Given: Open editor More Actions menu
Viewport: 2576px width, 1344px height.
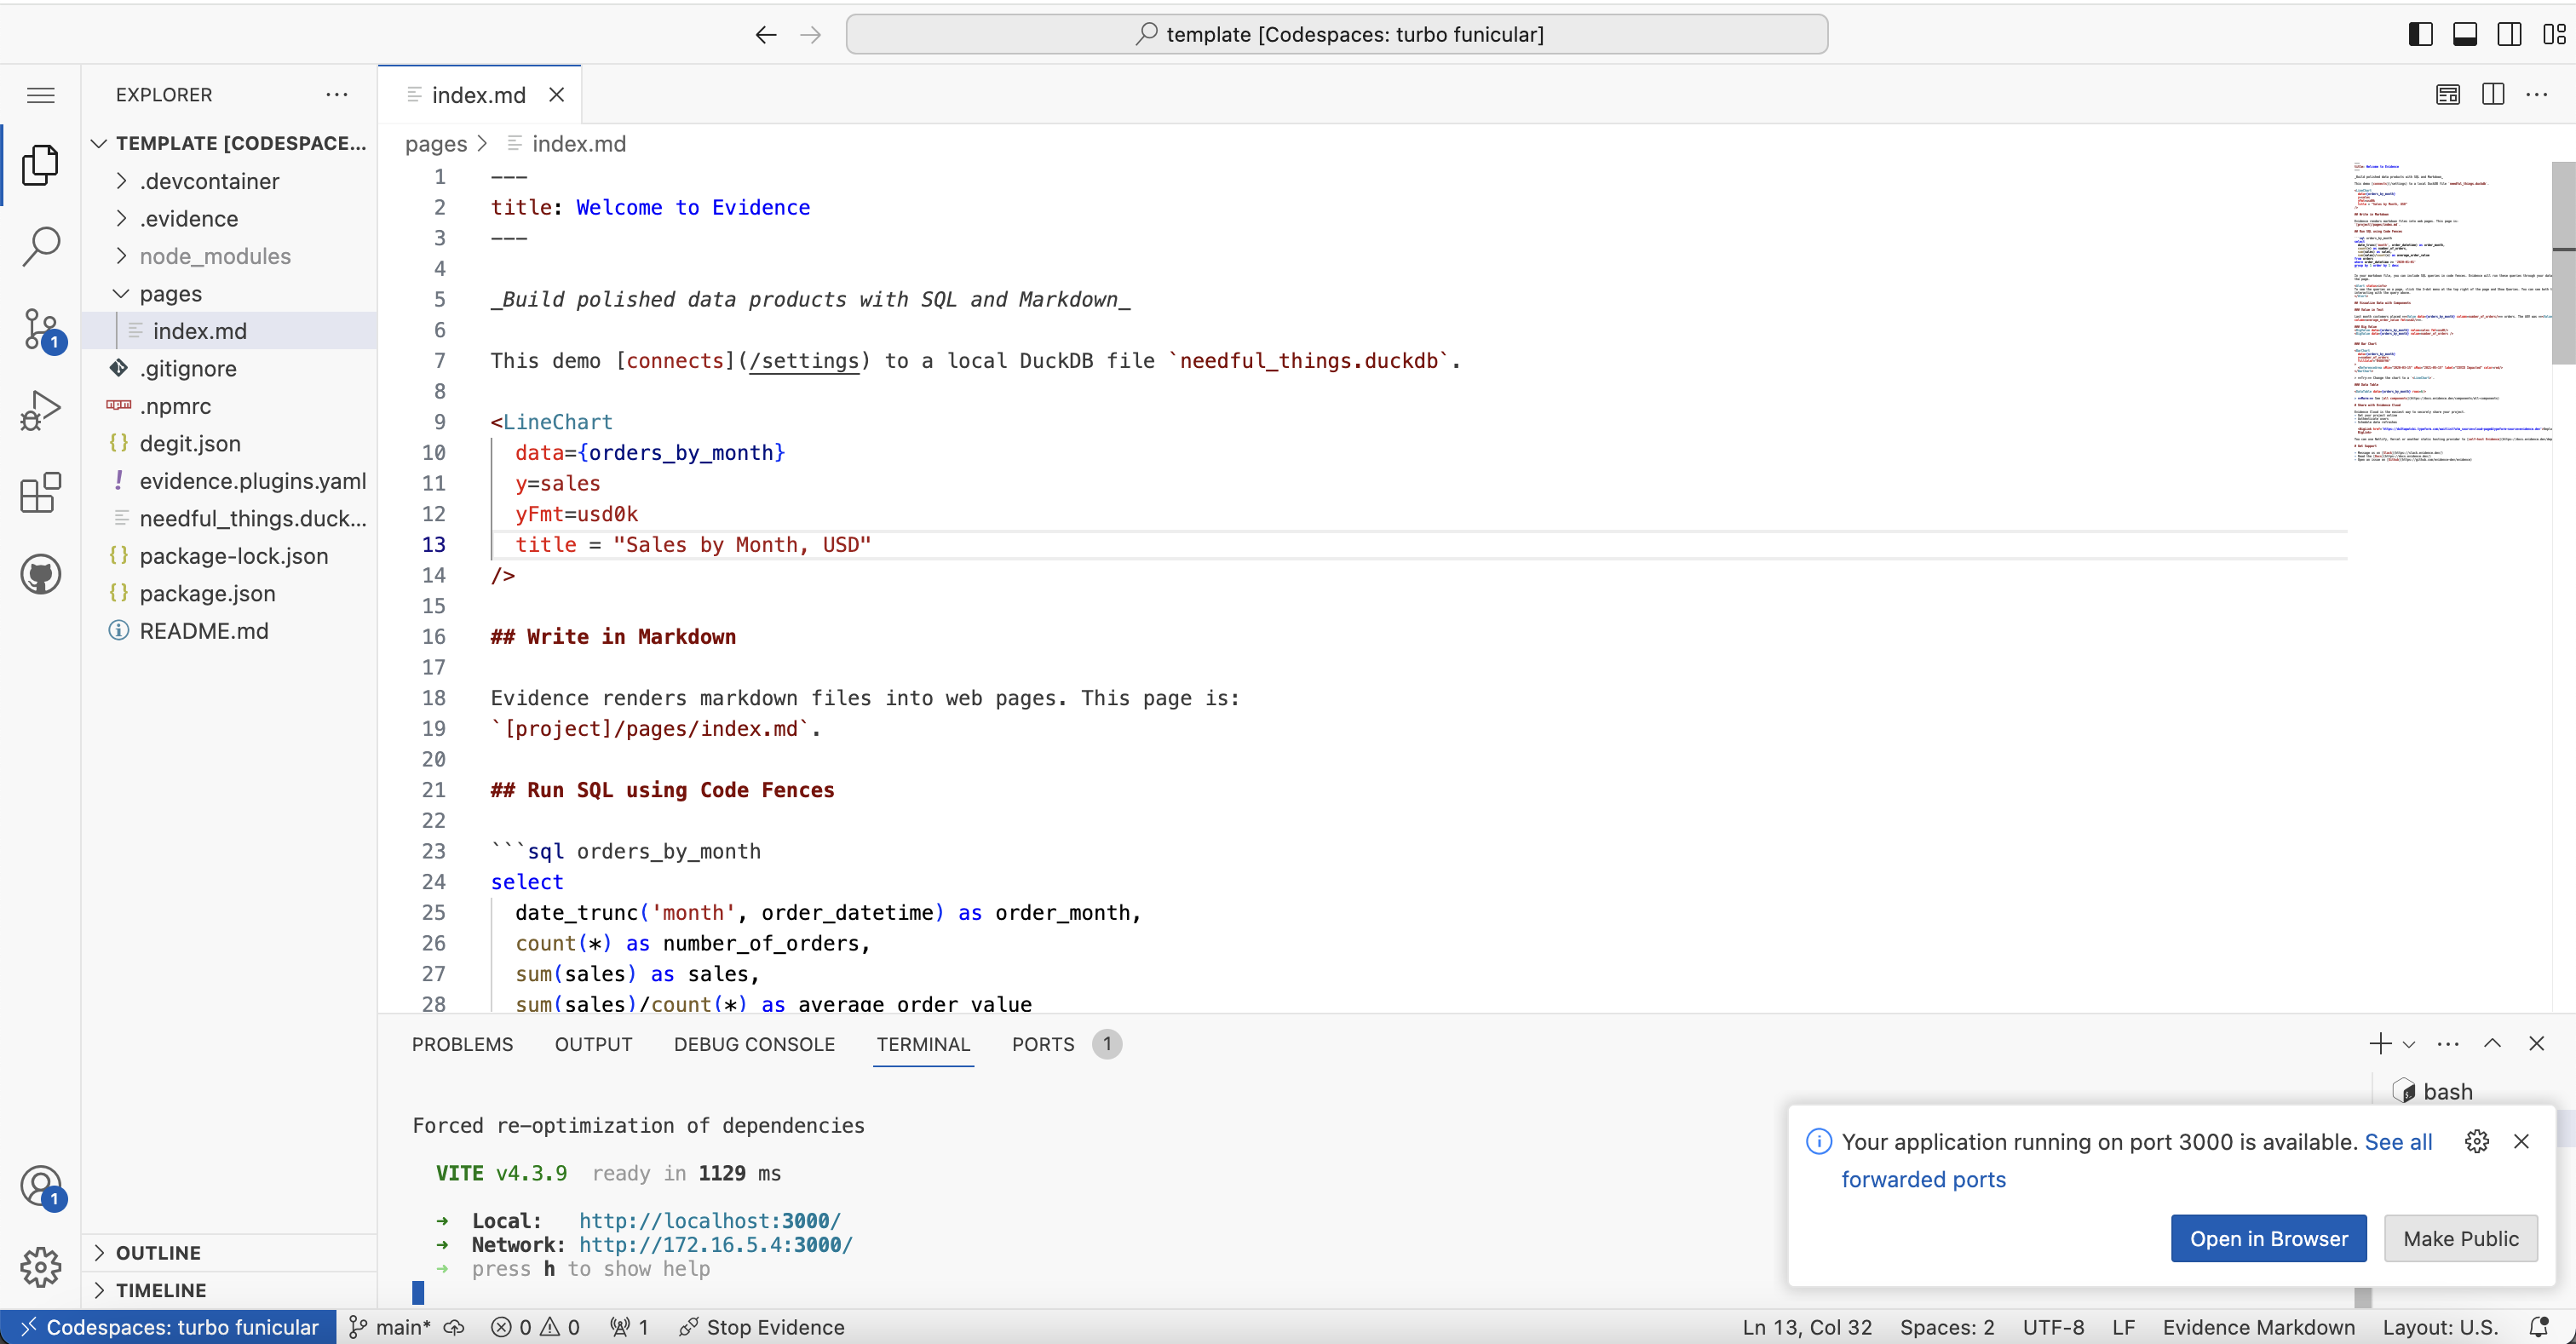Looking at the screenshot, I should [x=2537, y=95].
